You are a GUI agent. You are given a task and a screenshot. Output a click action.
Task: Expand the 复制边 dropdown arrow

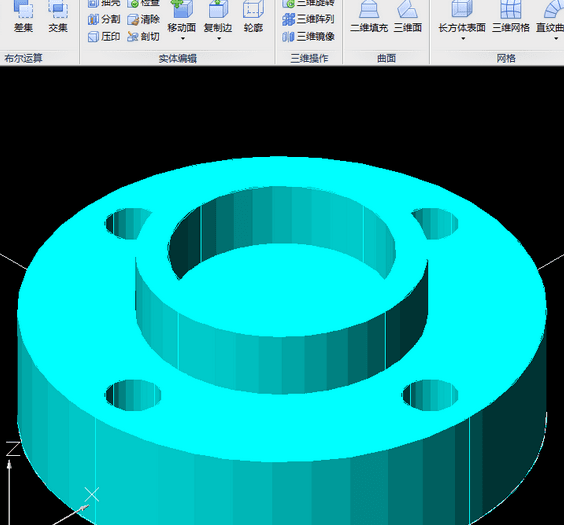(219, 38)
